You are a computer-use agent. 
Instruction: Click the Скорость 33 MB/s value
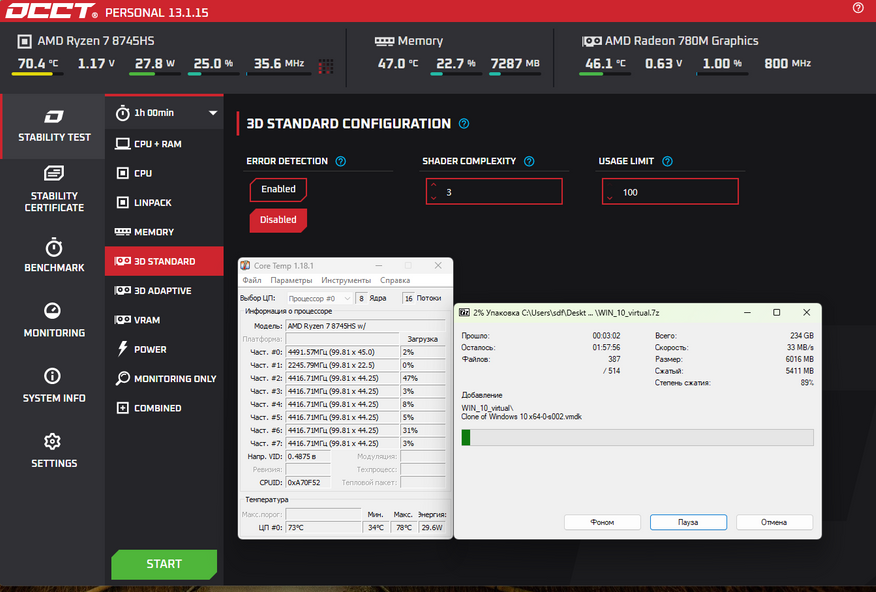click(x=801, y=347)
